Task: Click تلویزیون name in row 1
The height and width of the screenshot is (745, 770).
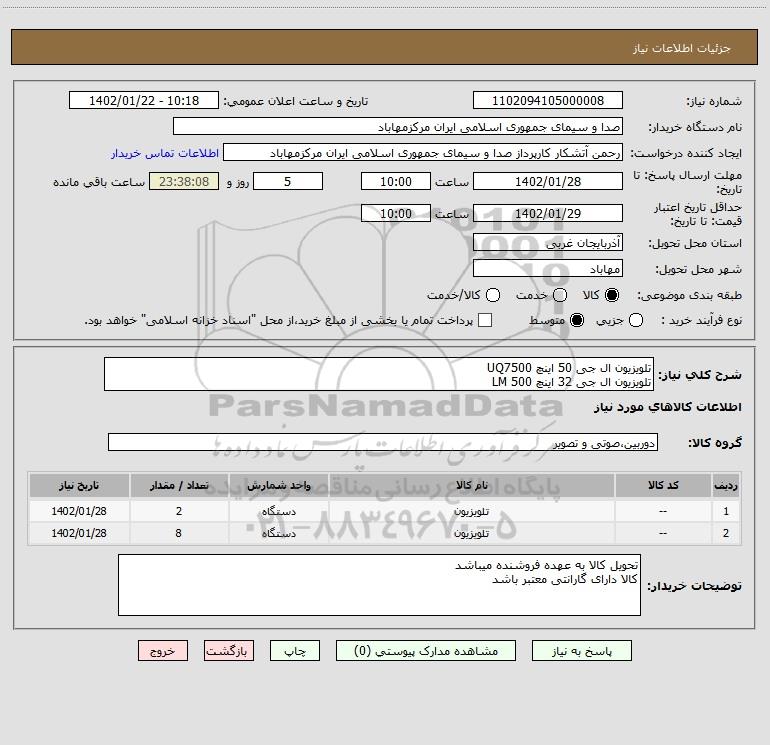Action: [471, 511]
